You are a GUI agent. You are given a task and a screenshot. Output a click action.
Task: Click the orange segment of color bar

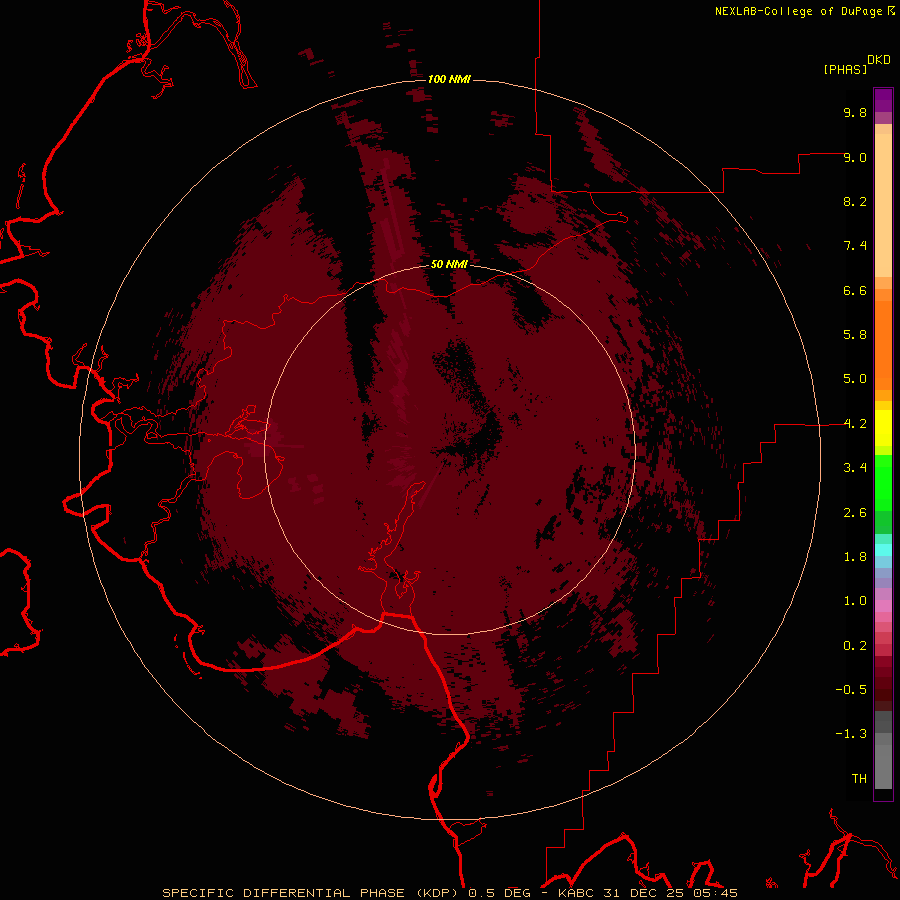[x=883, y=345]
